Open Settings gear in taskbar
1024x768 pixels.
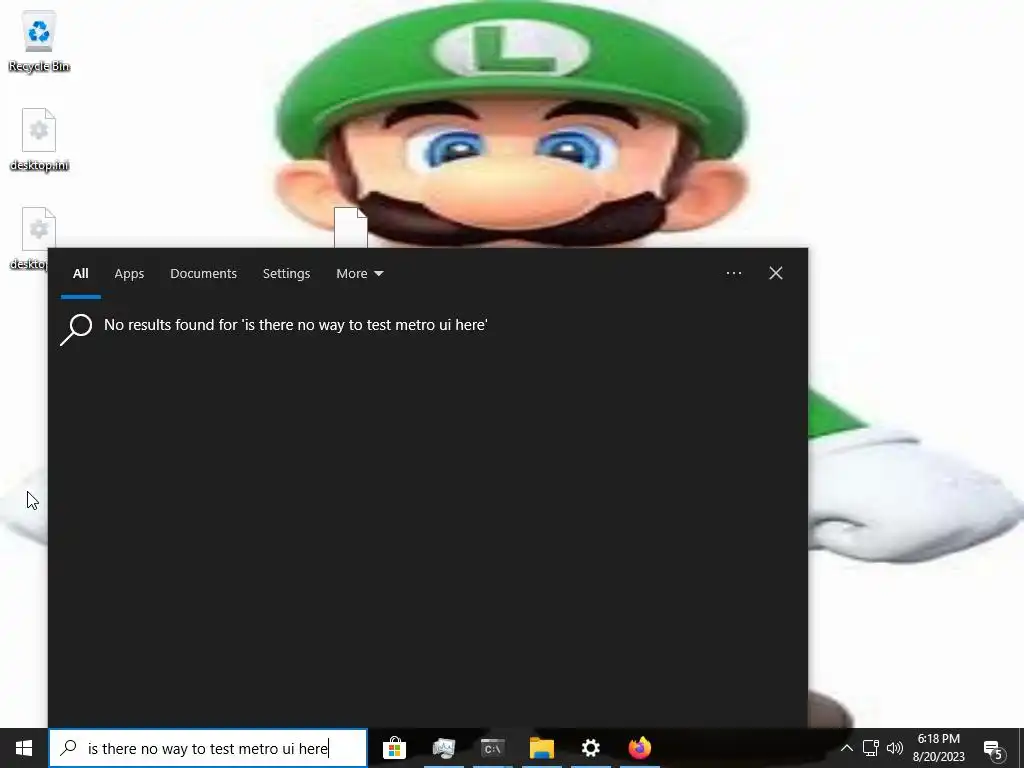pyautogui.click(x=590, y=748)
